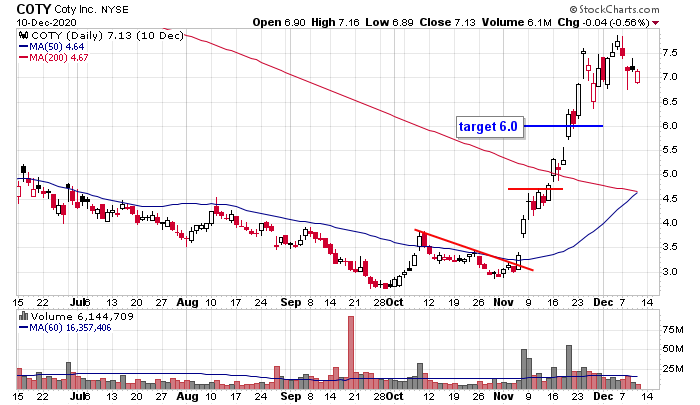Click the 50M volume axis label
This screenshot has width=700, height=405.
pos(673,348)
